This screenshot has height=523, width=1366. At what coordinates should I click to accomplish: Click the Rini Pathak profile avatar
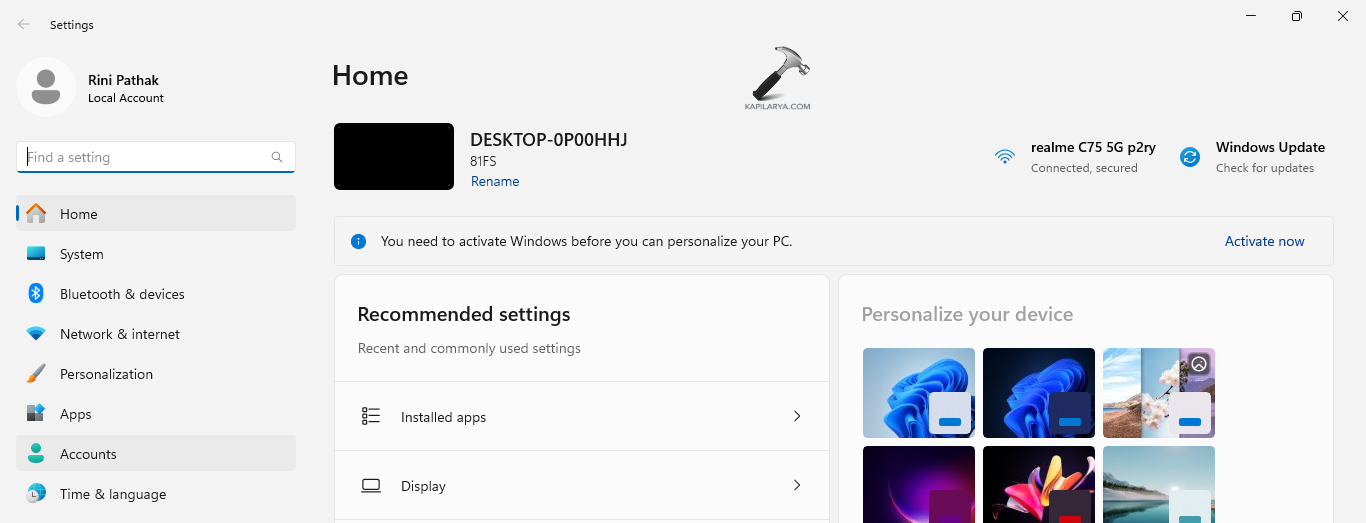pos(45,87)
